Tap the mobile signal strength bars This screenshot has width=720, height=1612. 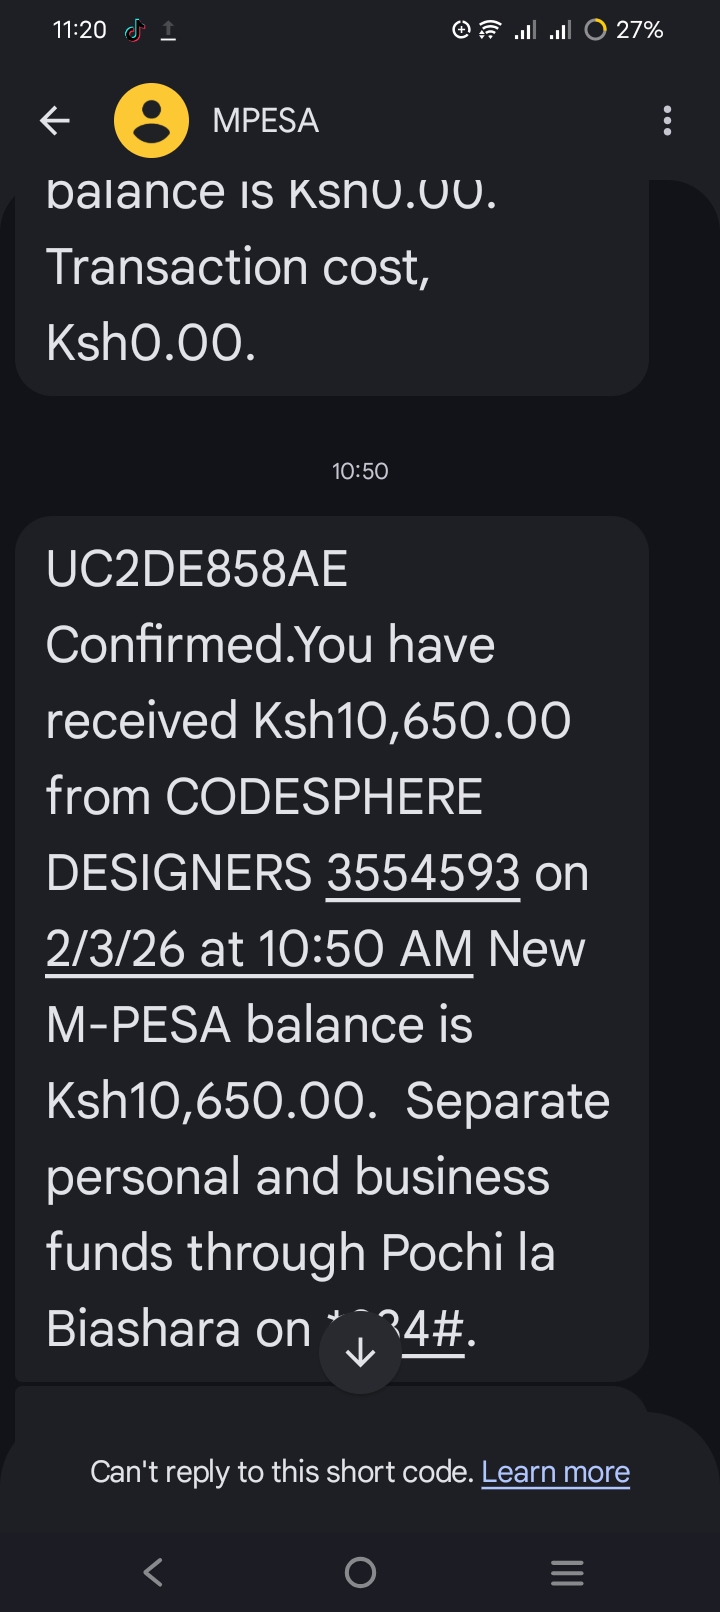tap(542, 30)
